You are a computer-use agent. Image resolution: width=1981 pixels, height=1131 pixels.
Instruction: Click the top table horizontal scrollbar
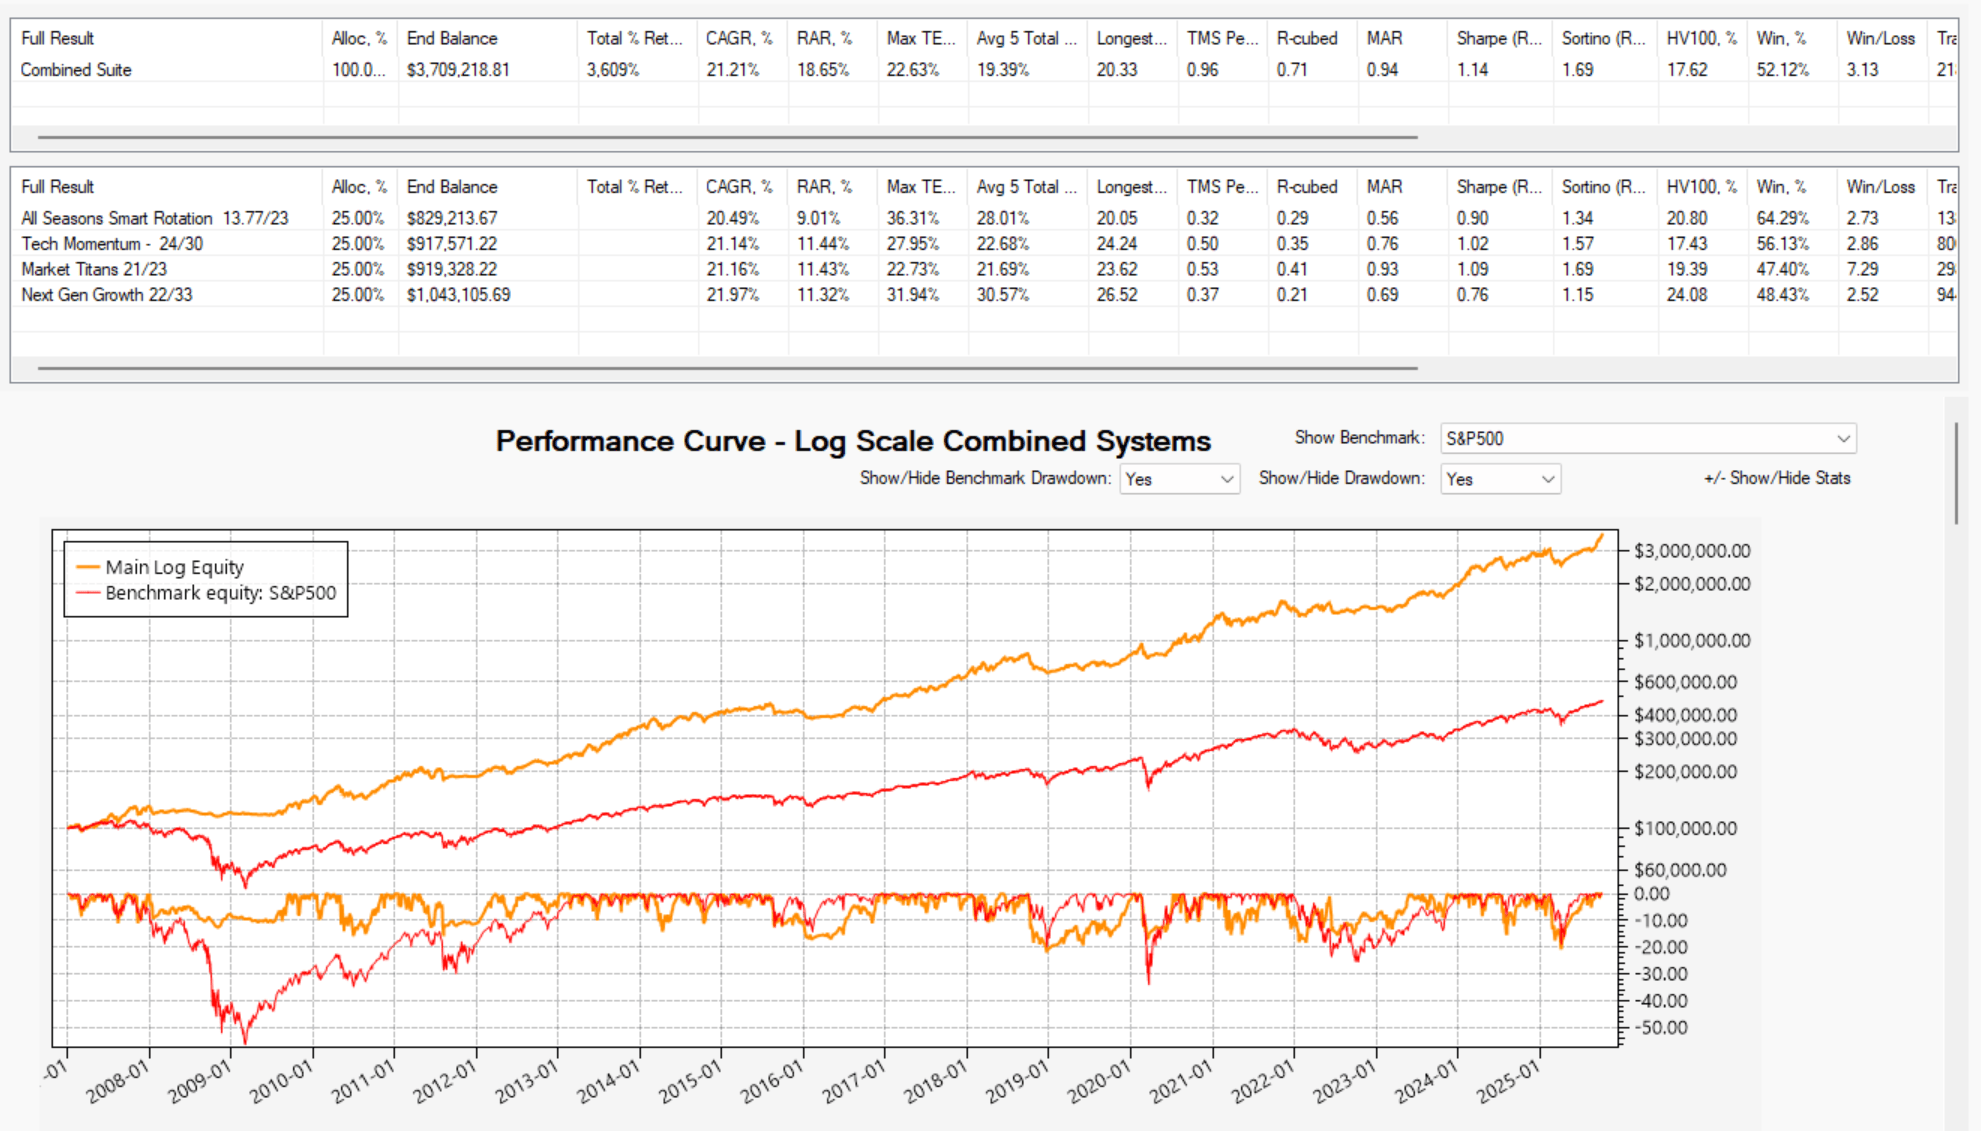tap(727, 137)
